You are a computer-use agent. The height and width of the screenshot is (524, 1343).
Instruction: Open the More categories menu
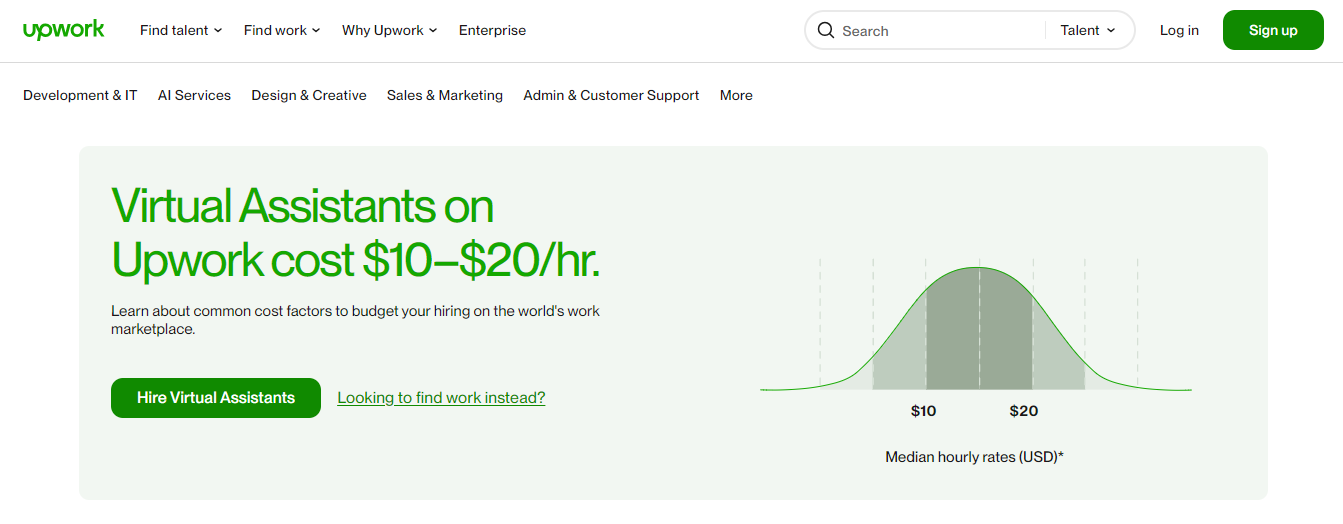click(736, 95)
